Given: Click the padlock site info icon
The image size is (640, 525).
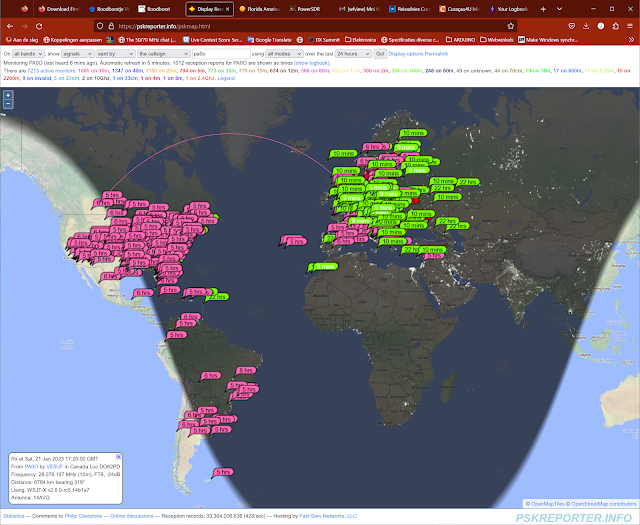Looking at the screenshot, I should 111,26.
